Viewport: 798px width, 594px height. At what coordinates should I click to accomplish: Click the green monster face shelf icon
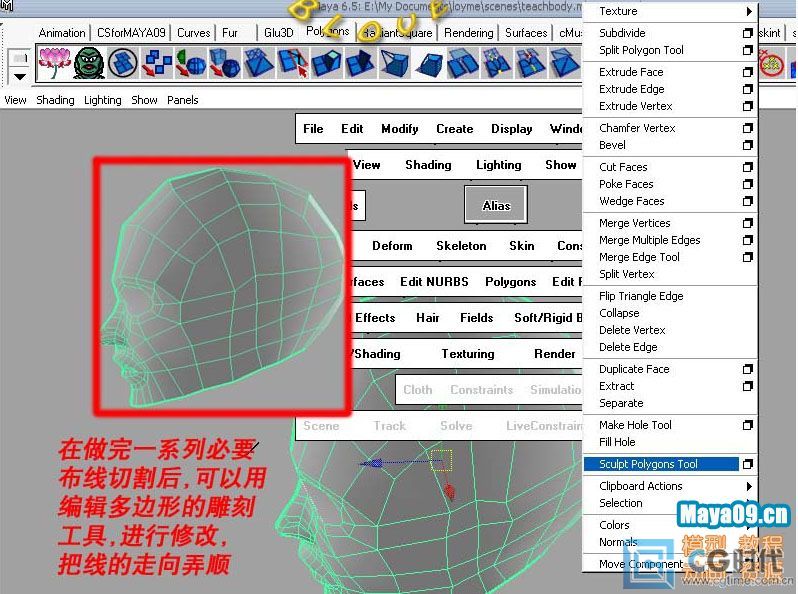[x=89, y=63]
